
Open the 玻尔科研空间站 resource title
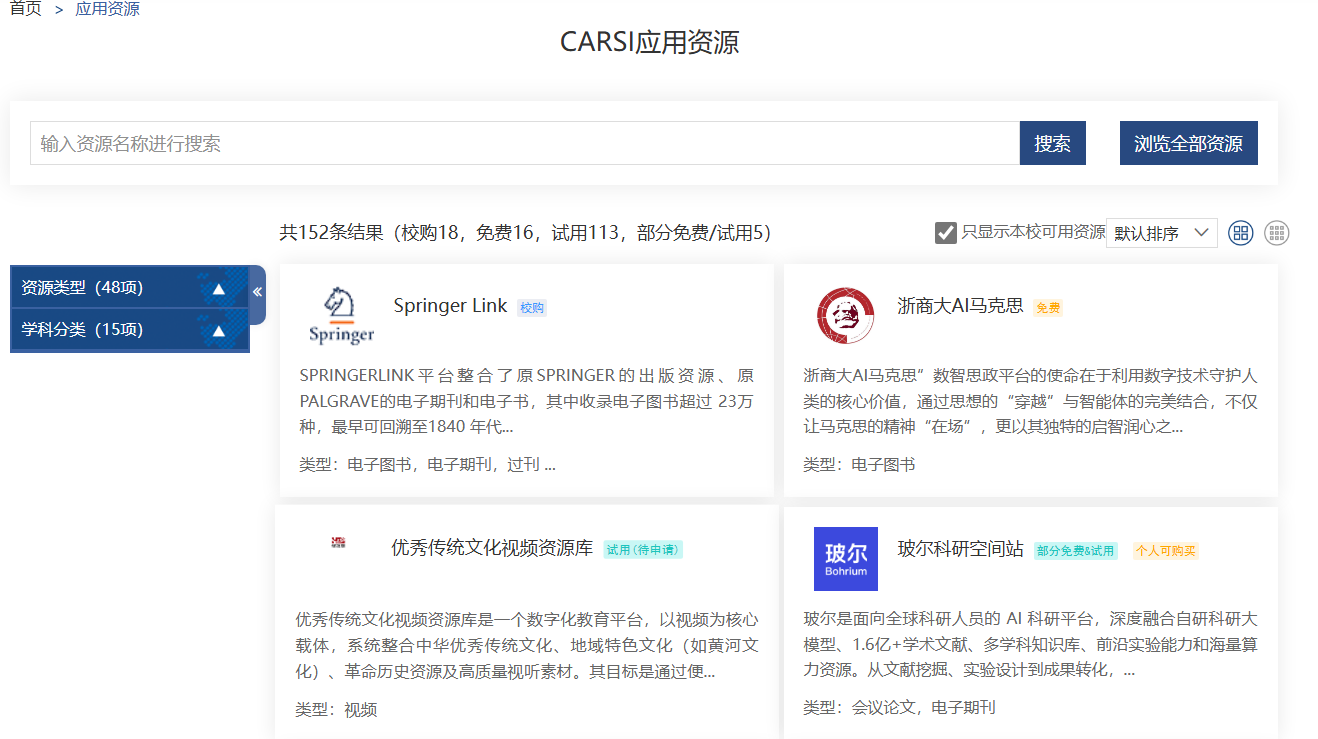click(x=961, y=548)
